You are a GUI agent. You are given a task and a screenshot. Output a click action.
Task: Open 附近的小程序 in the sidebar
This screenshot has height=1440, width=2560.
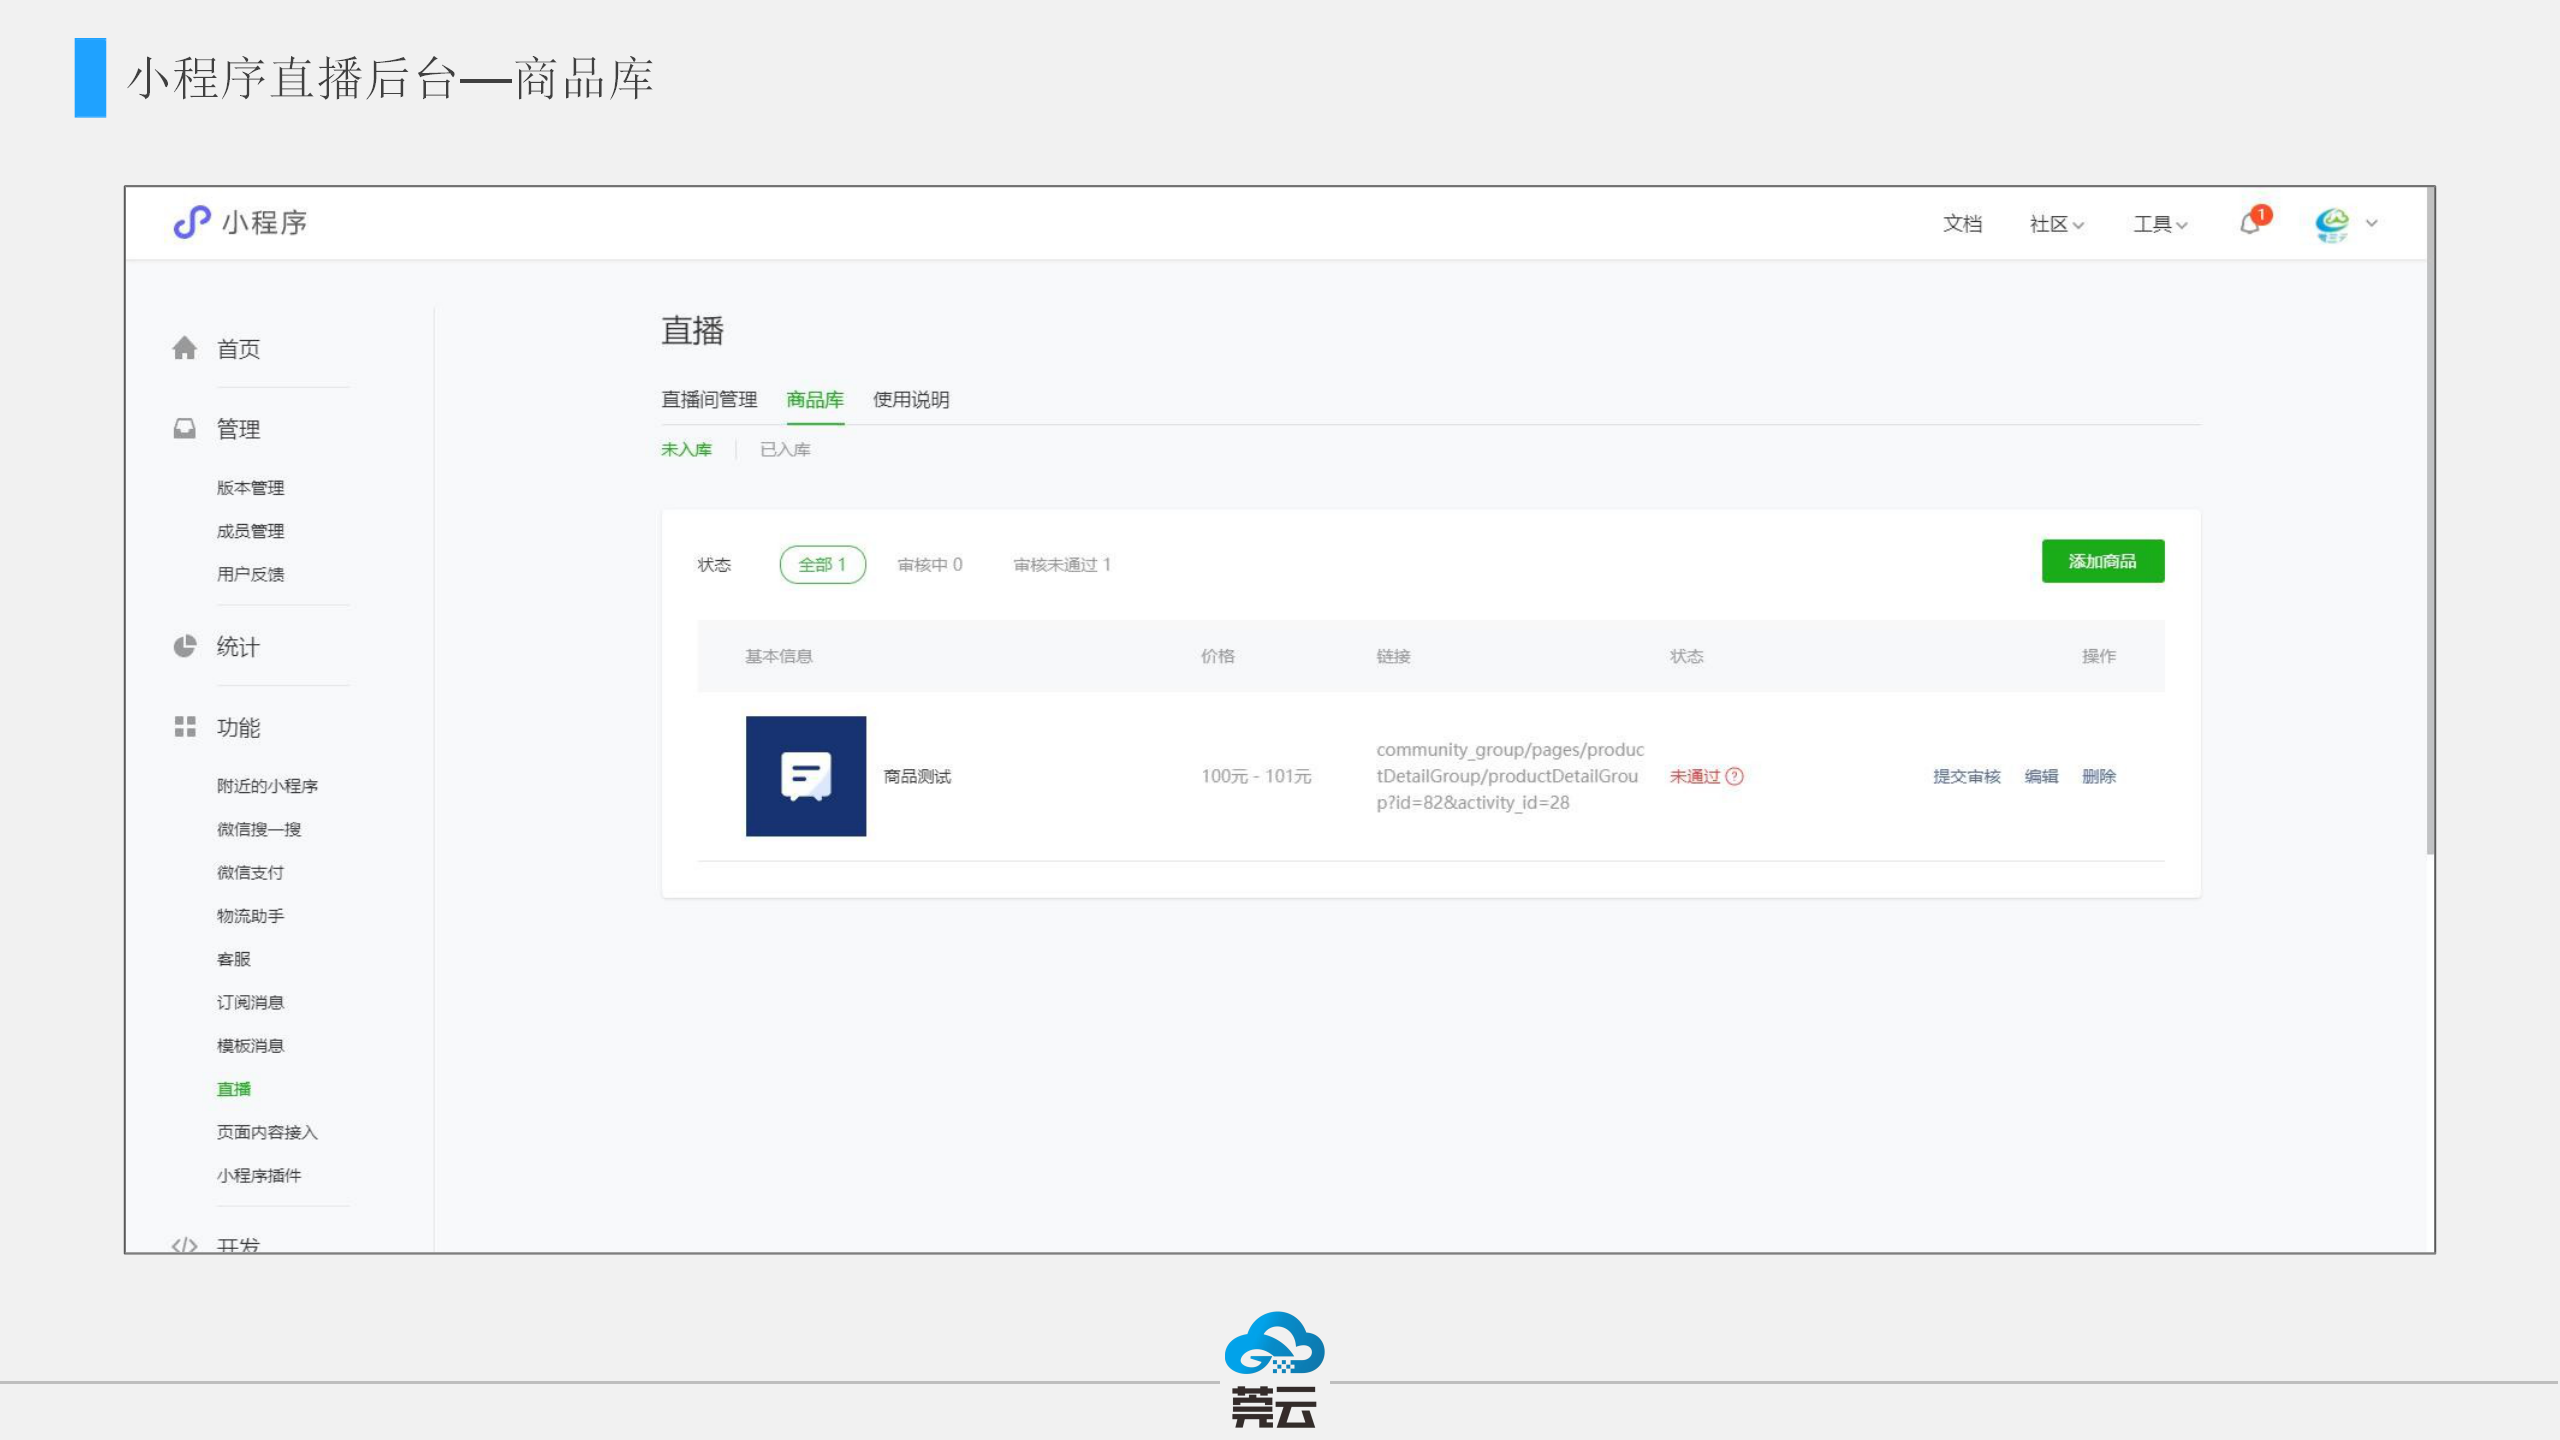coord(267,786)
